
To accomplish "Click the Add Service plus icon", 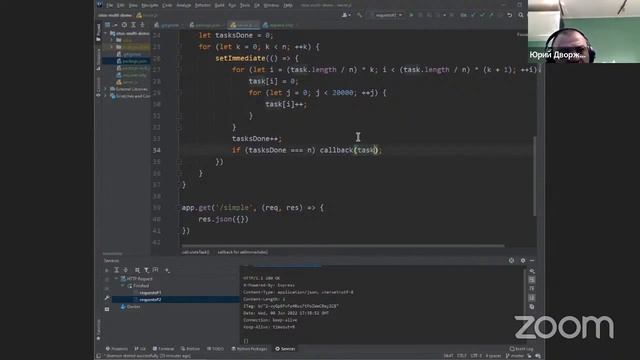I will (x=167, y=270).
